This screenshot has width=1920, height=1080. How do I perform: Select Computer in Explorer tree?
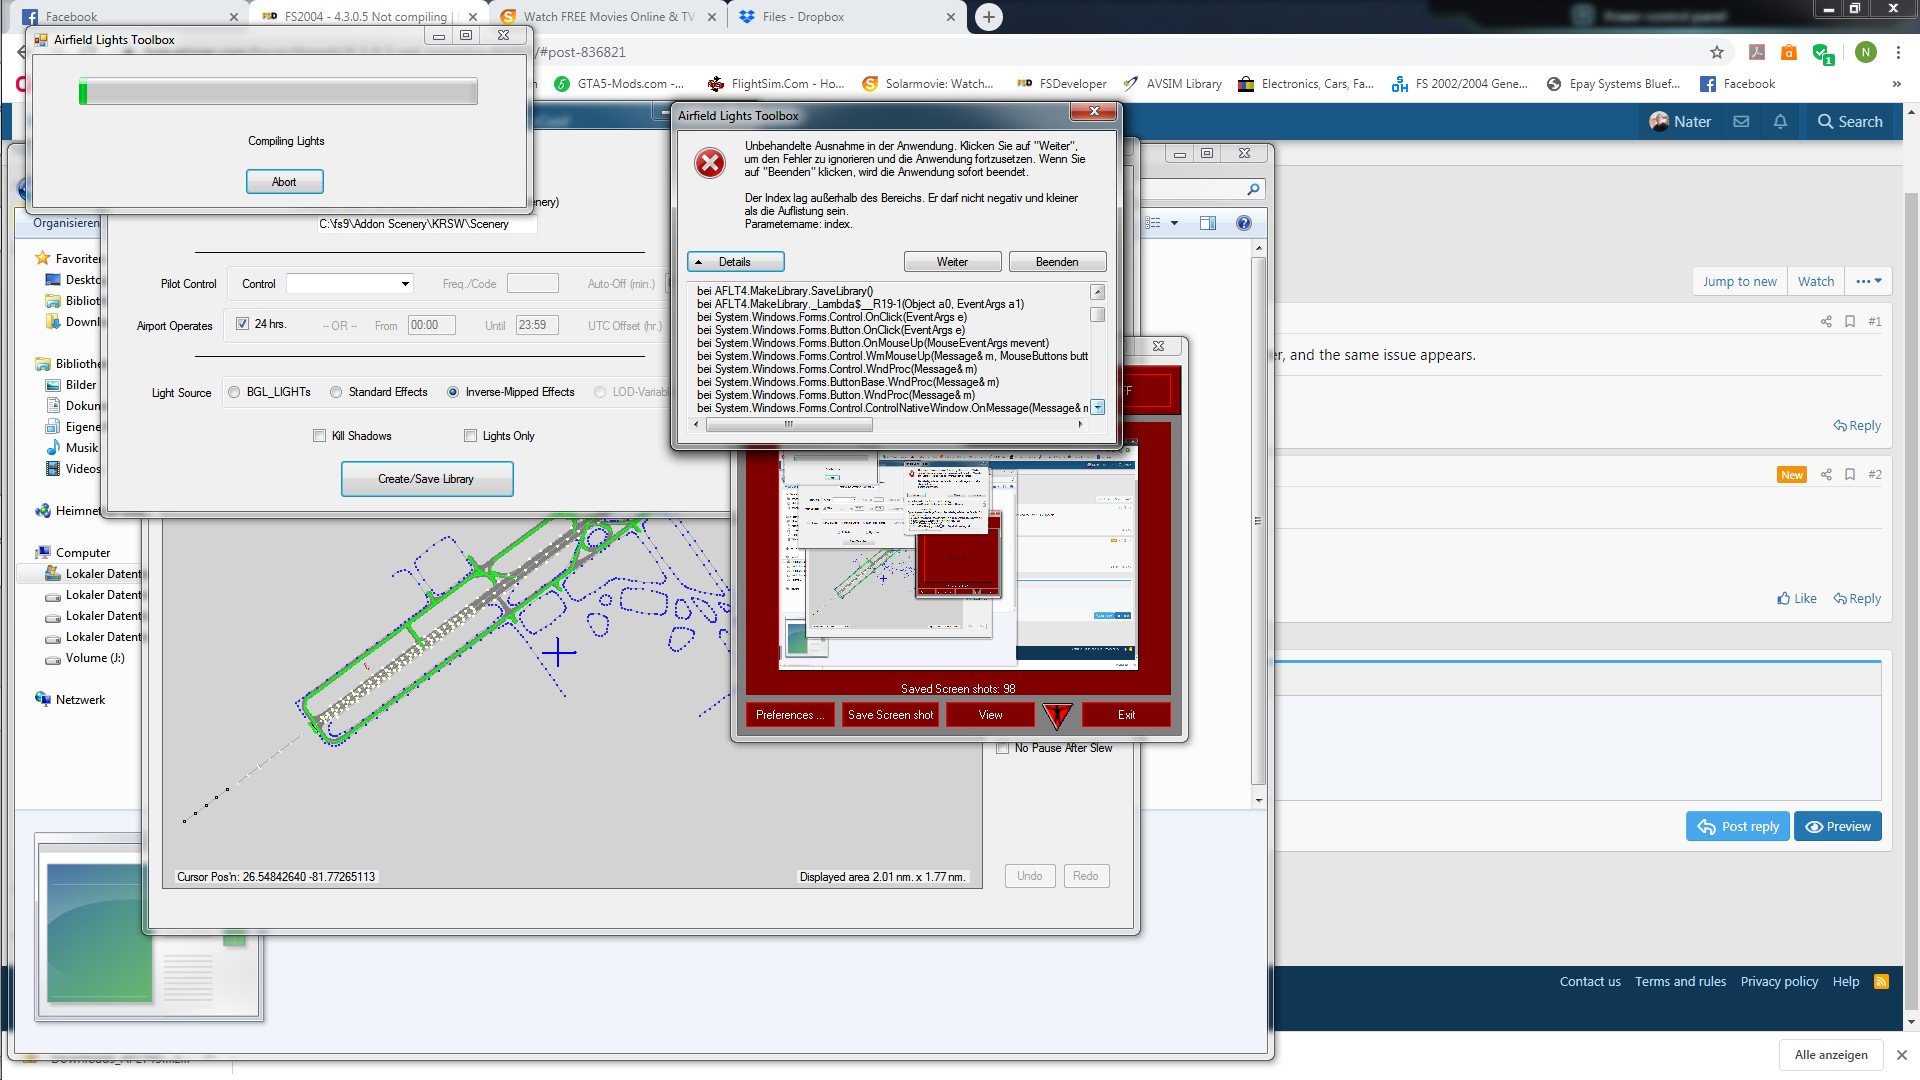[x=82, y=553]
